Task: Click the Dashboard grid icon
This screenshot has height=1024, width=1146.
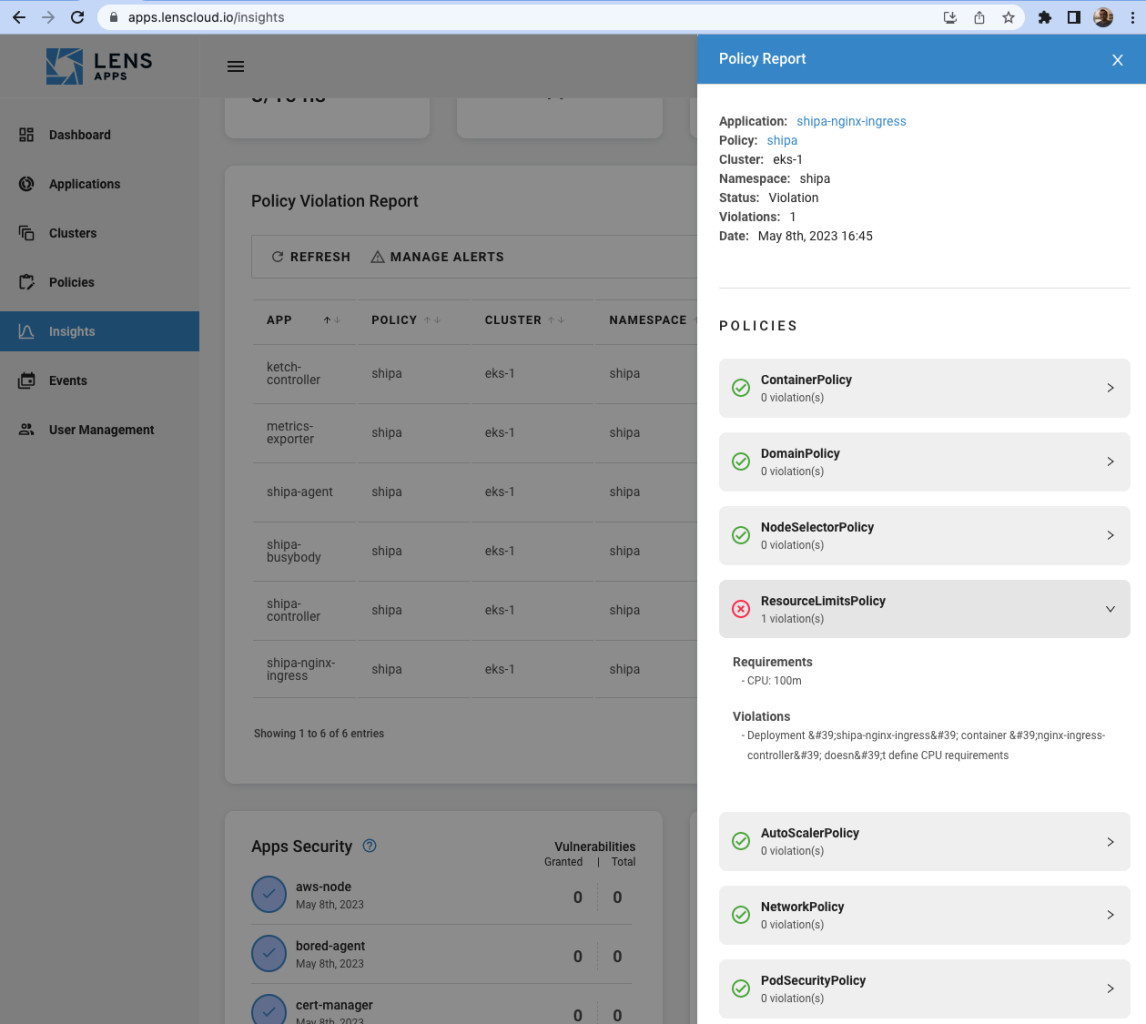Action: click(26, 134)
